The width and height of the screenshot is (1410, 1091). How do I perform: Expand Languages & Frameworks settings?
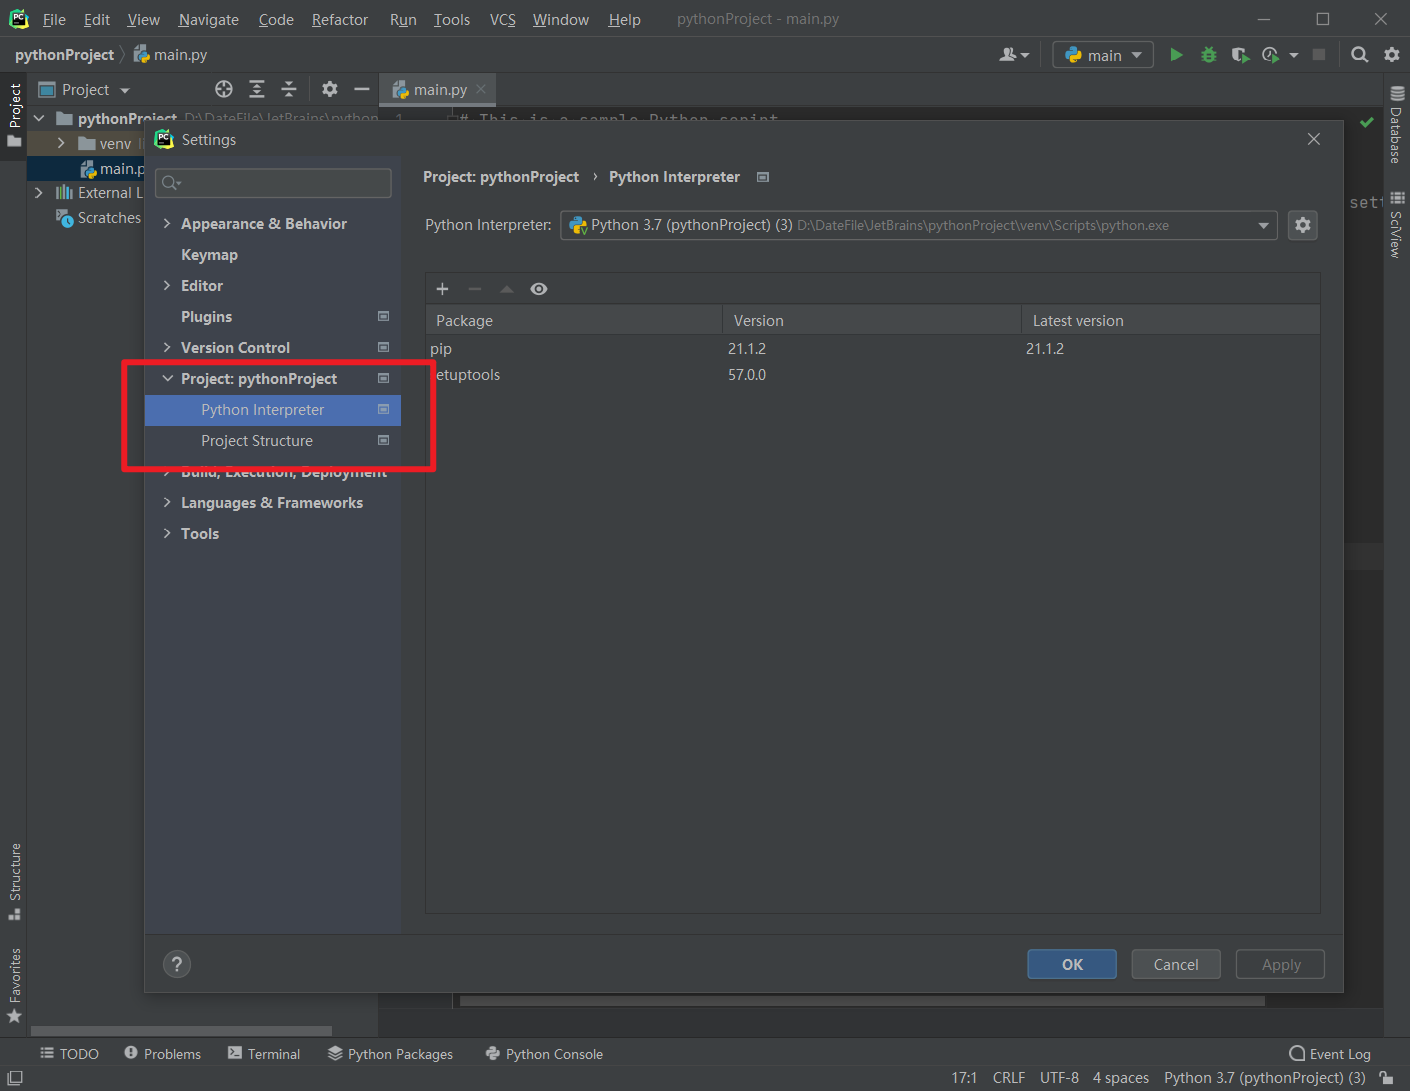point(167,503)
